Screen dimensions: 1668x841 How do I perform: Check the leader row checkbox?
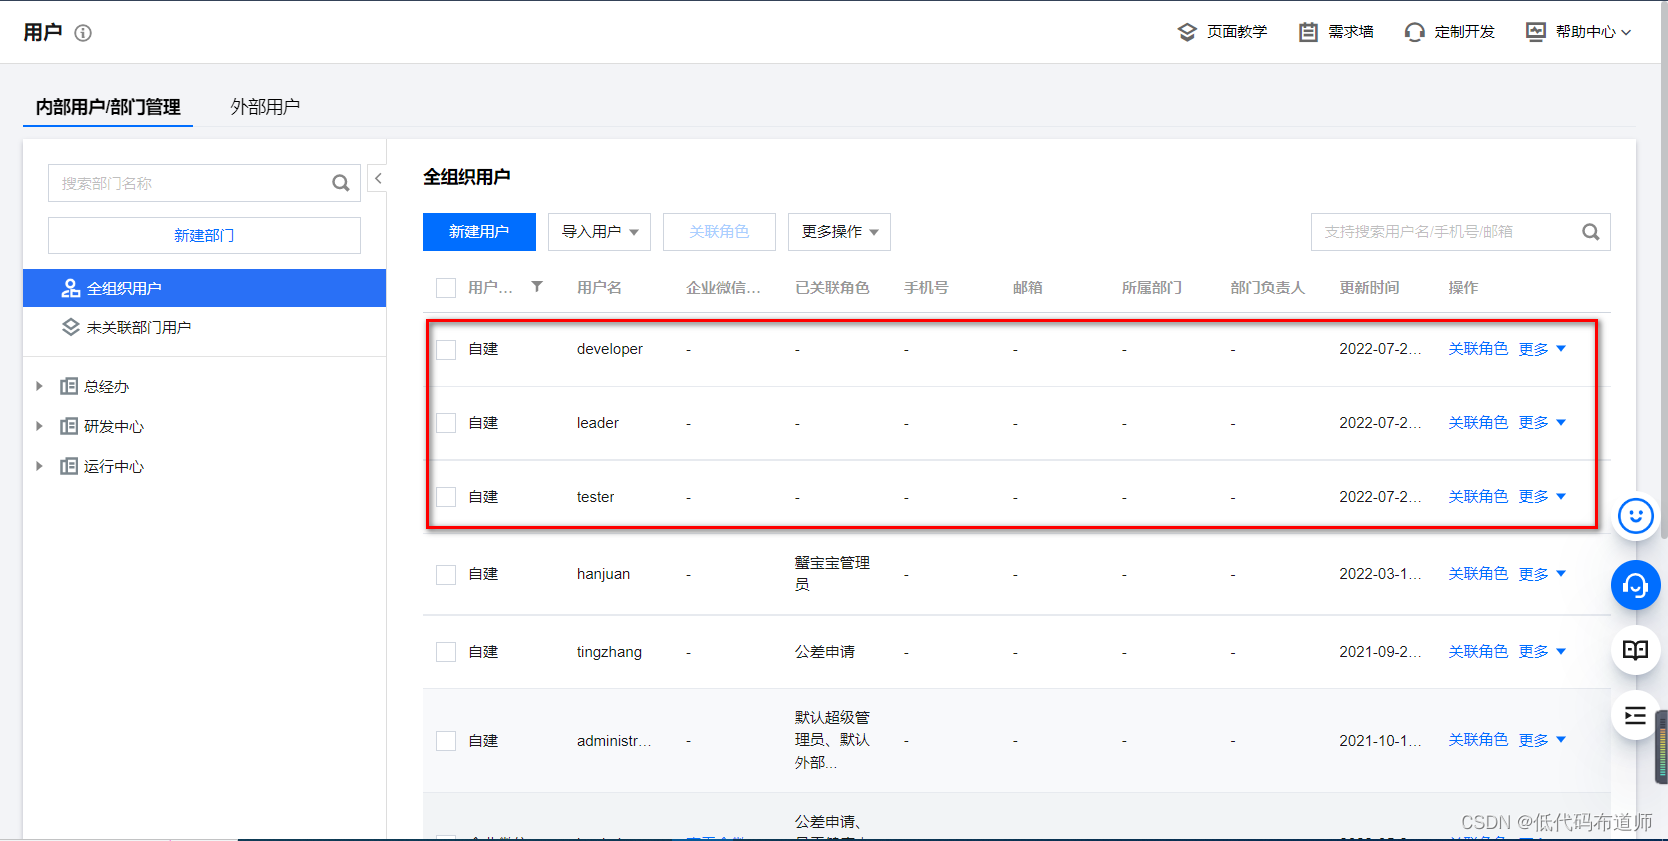[446, 423]
